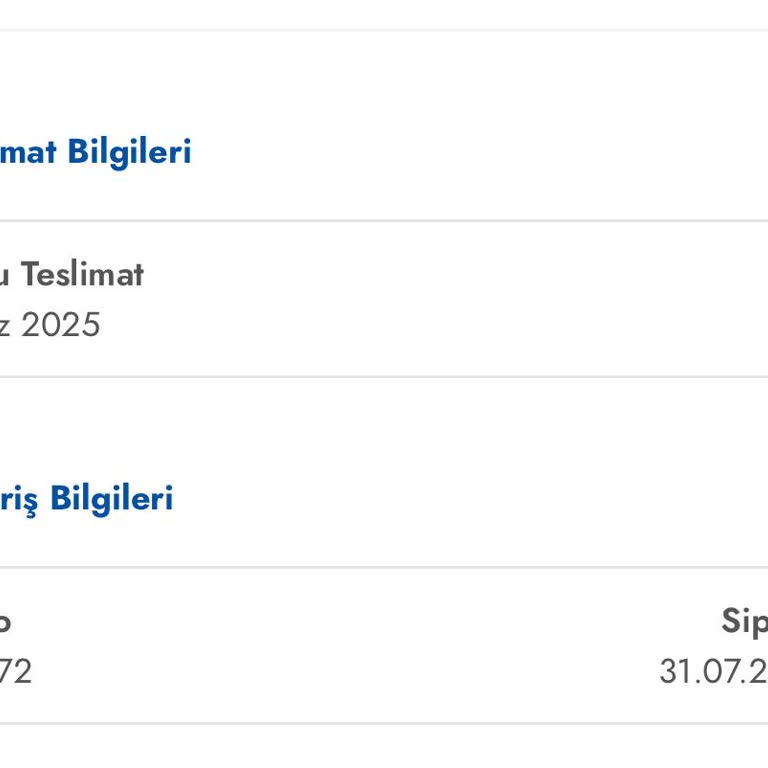Click the divider below Sipariş Bilgileri heading
Viewport: 768px width, 768px height.
384,567
